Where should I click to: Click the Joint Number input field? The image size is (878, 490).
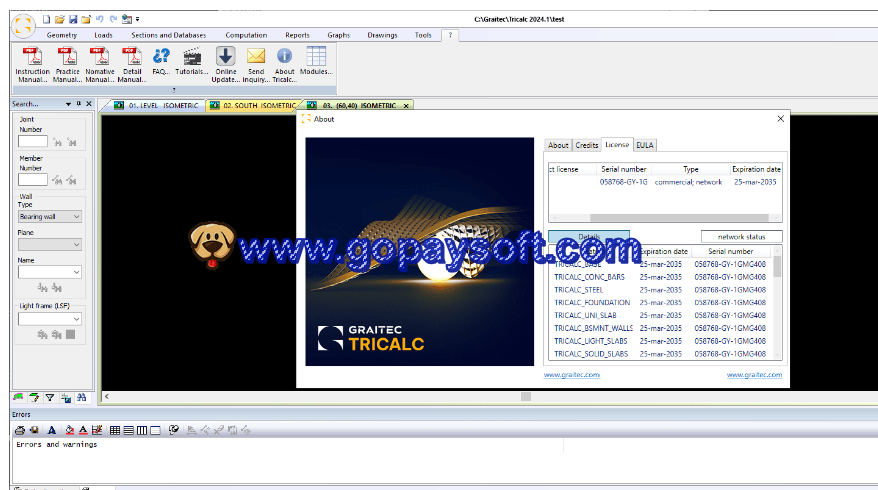(32, 141)
